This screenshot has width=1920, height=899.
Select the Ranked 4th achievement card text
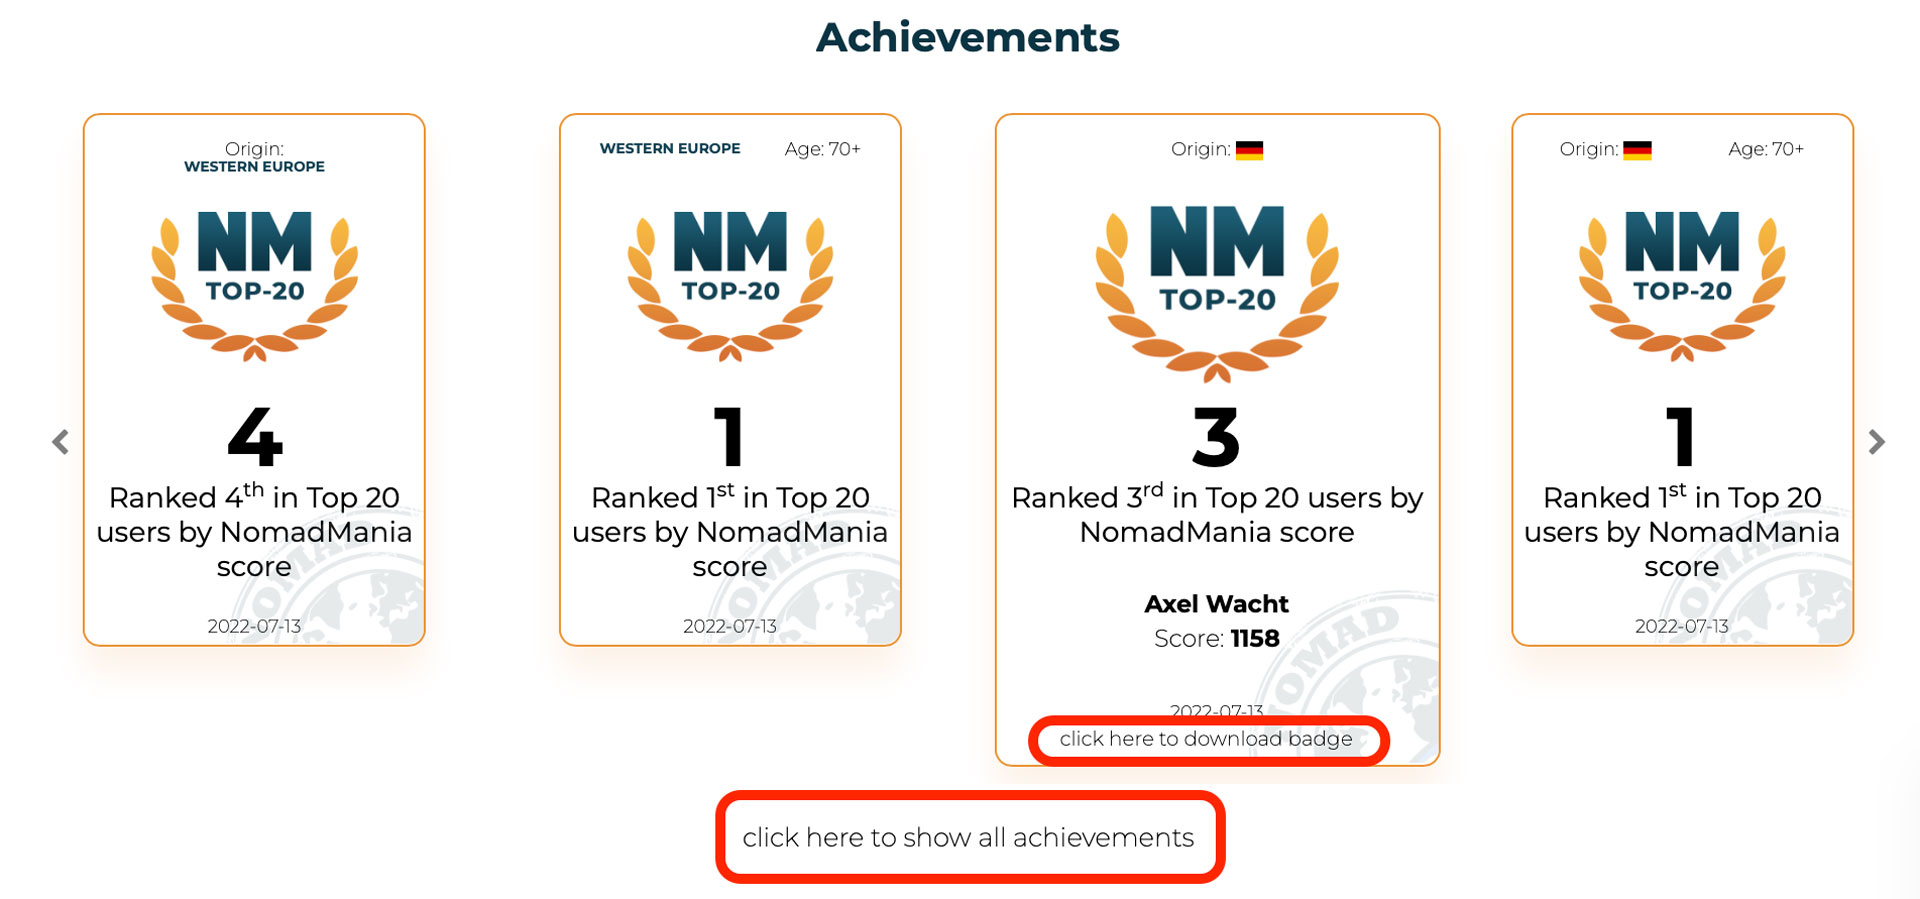(254, 532)
